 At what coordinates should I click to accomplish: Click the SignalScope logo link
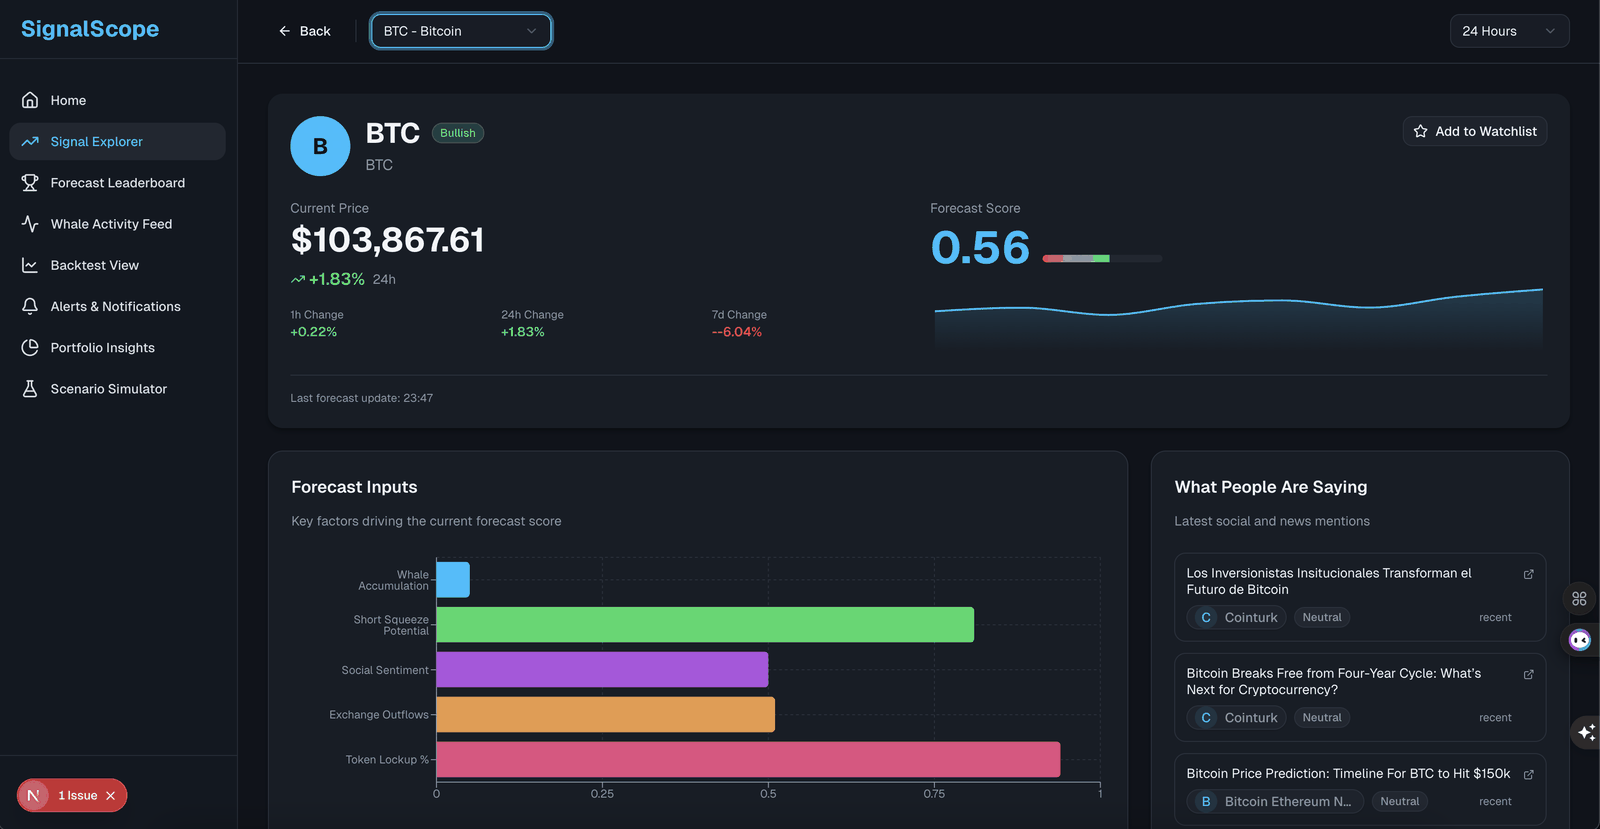click(90, 29)
